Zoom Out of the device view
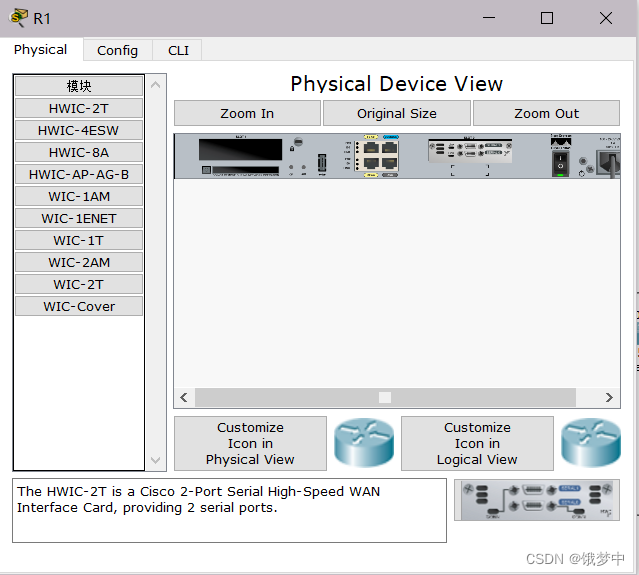The image size is (639, 575). [x=546, y=113]
